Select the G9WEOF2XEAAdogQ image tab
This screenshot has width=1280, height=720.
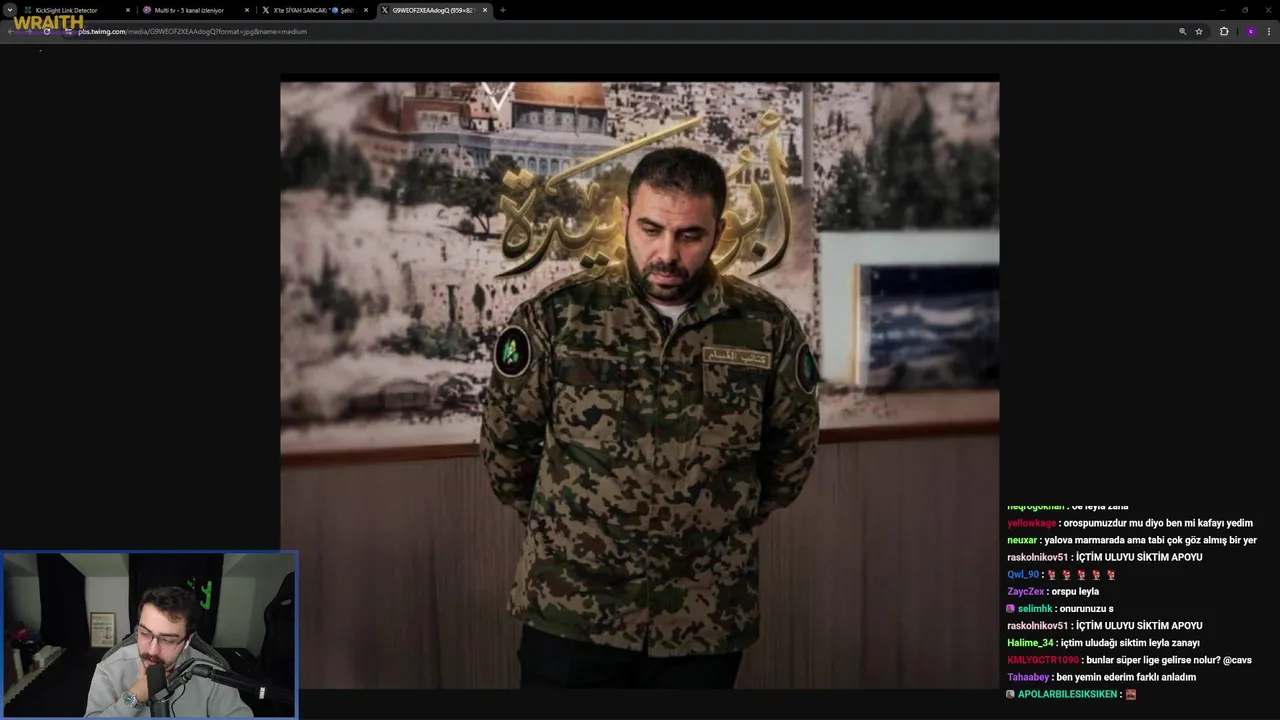tap(433, 10)
